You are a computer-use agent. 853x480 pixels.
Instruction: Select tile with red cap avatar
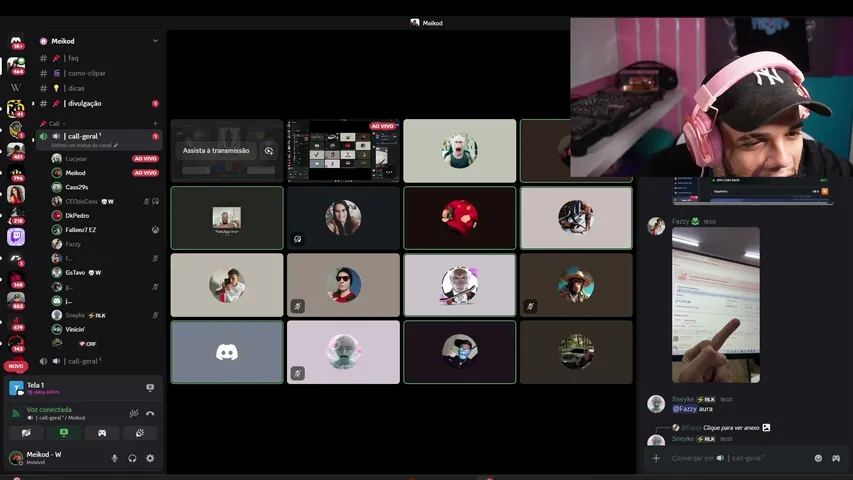click(460, 218)
